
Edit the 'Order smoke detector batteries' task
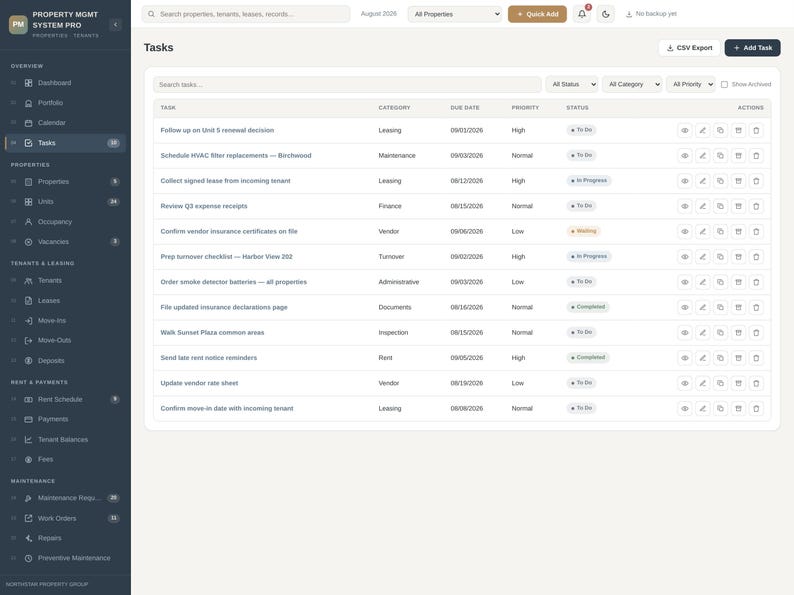point(702,283)
